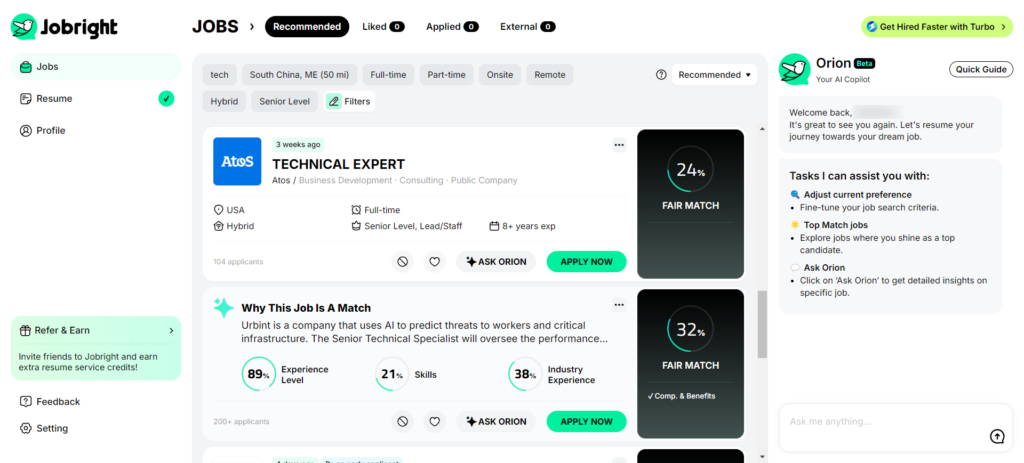Toggle the Hybrid filter chip

[224, 101]
